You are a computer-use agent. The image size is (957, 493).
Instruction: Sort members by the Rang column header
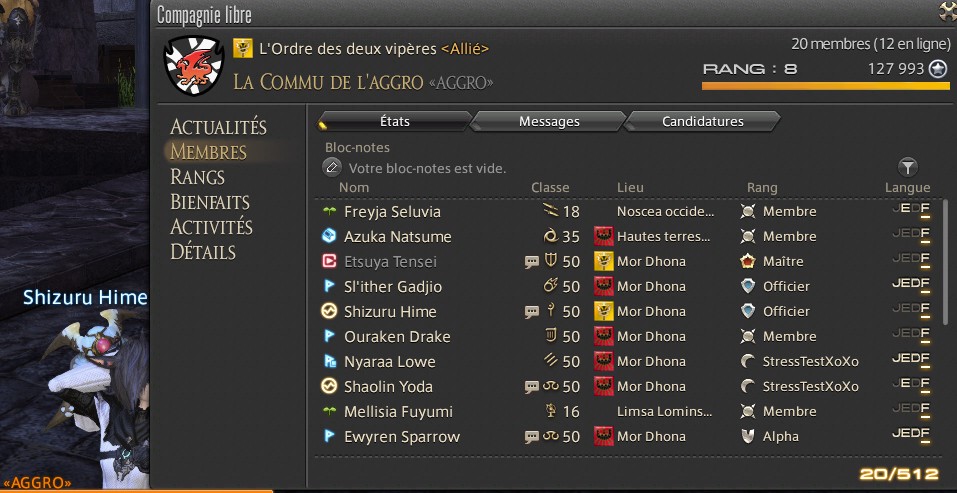pos(762,187)
